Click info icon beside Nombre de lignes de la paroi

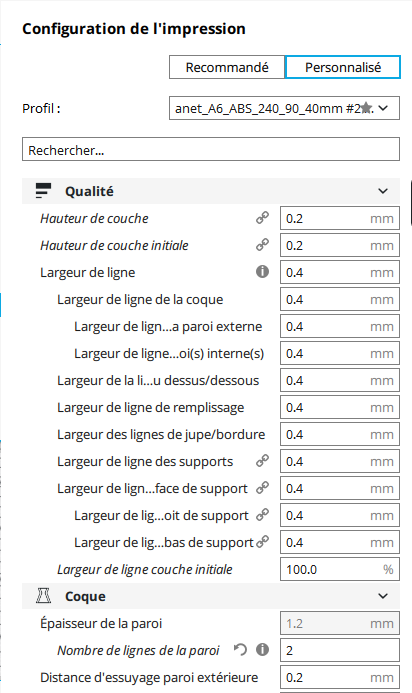tap(263, 650)
